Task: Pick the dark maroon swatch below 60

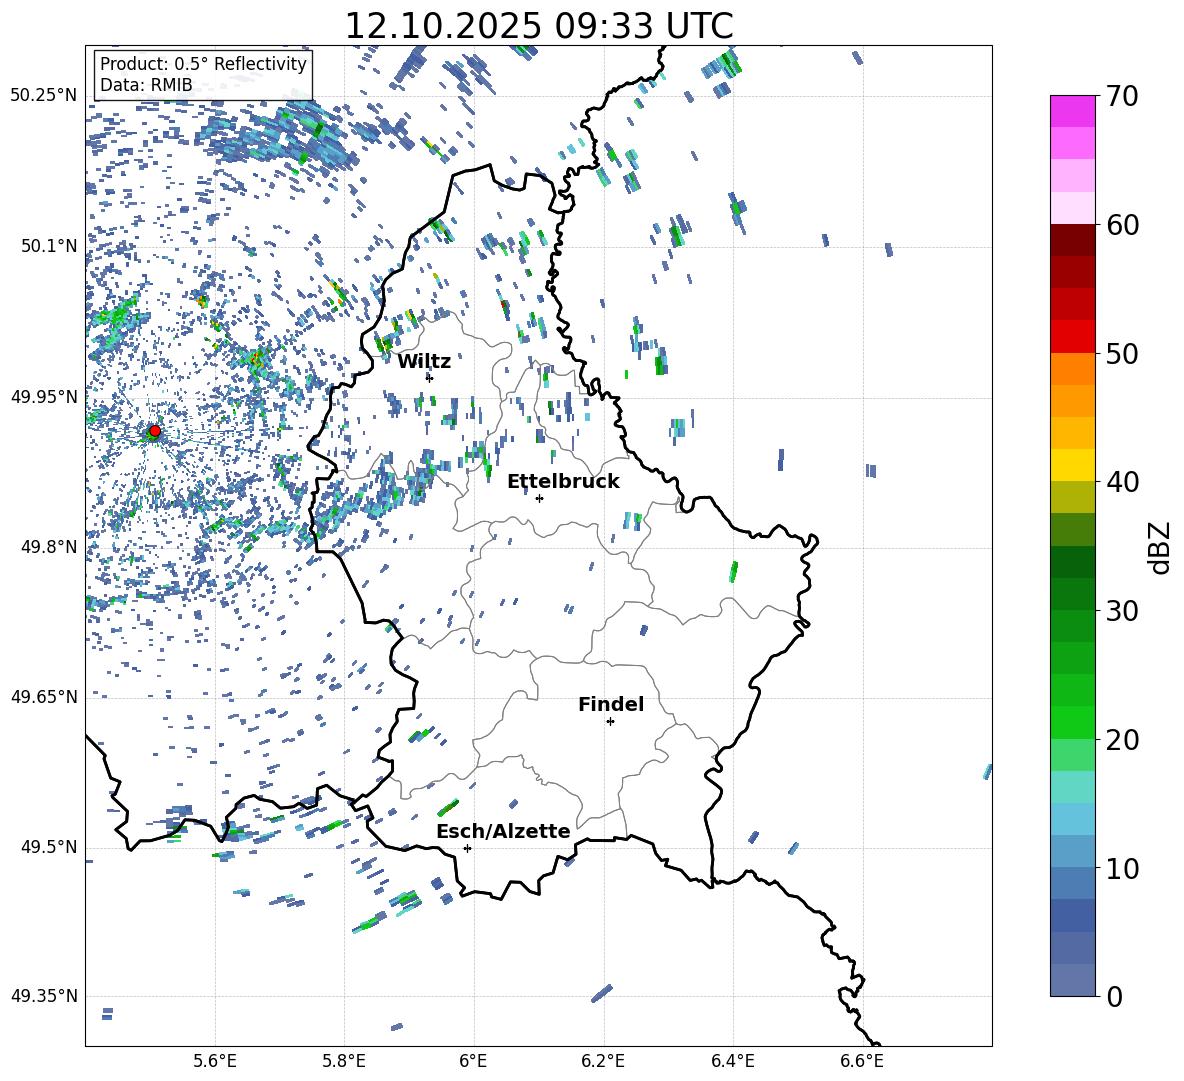Action: 1073,240
